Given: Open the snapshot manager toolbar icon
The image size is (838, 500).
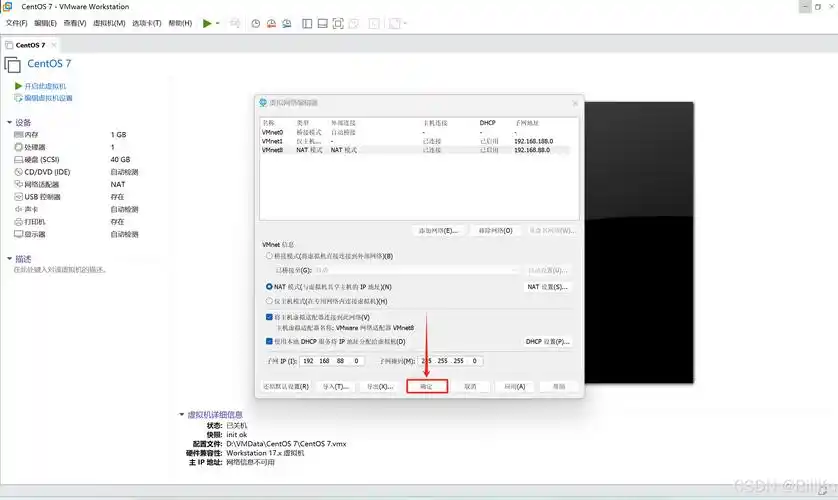Looking at the screenshot, I should click(288, 23).
